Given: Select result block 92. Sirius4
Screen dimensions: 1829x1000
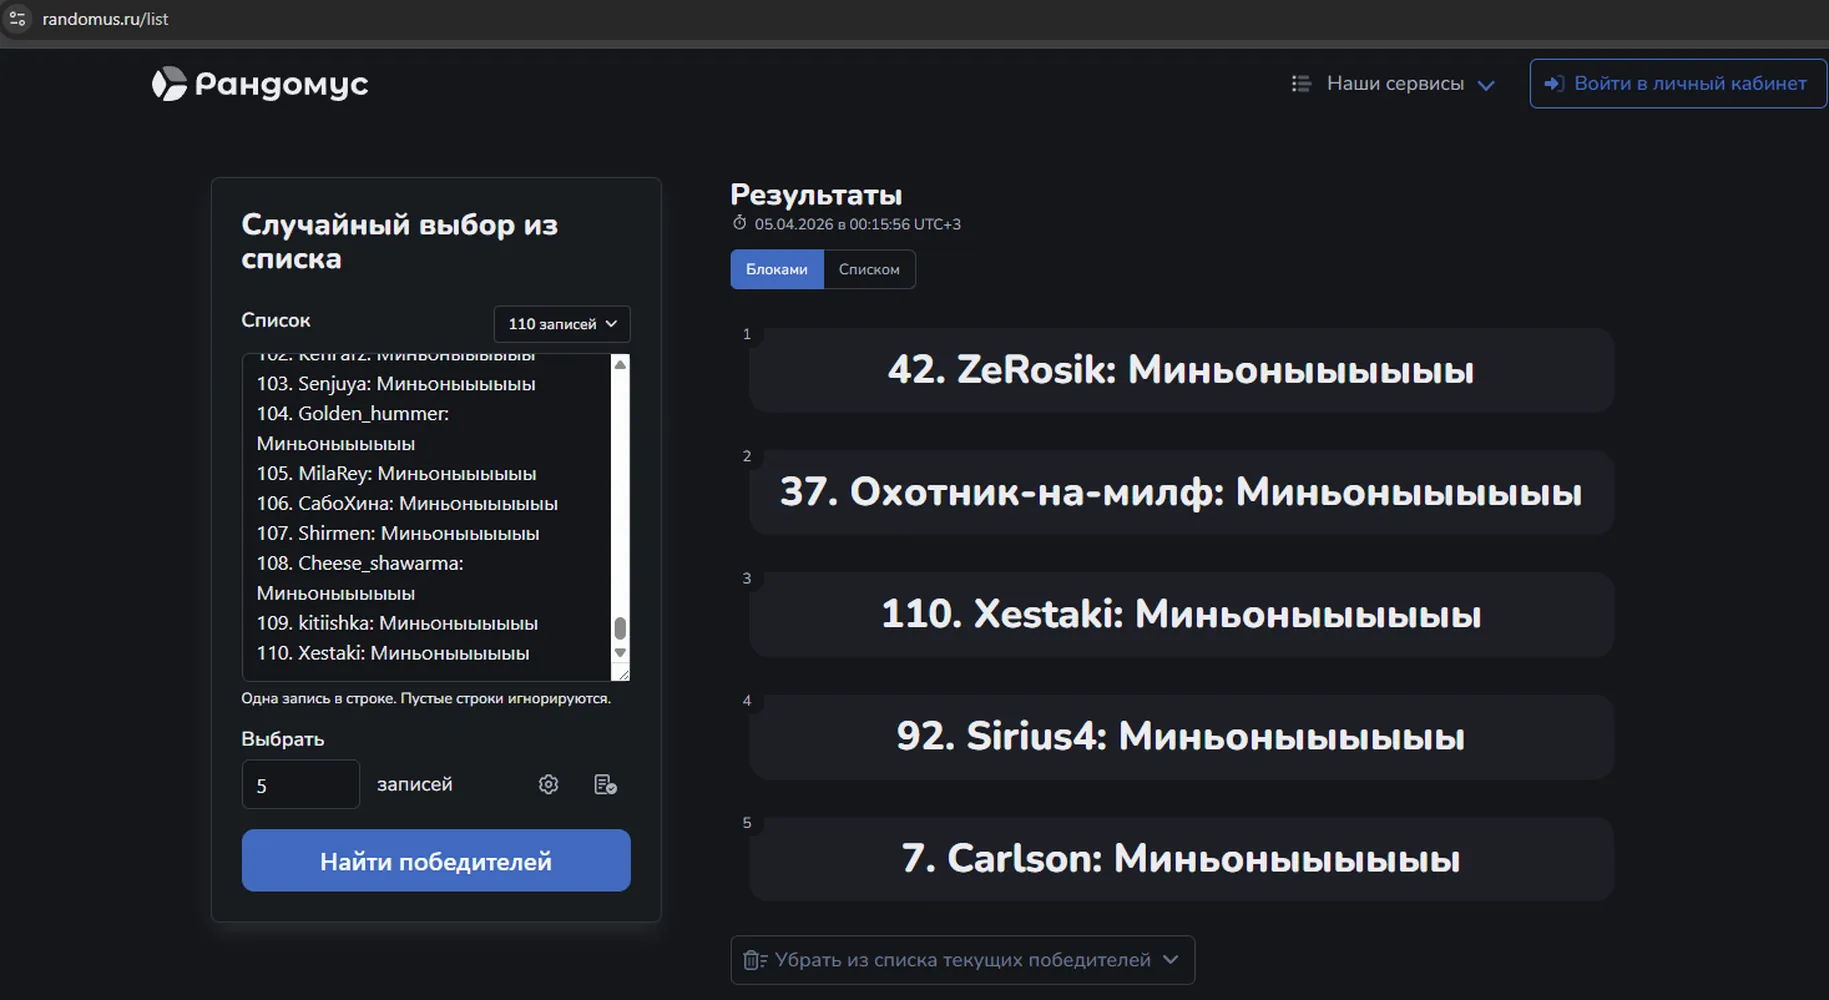Looking at the screenshot, I should 1181,737.
